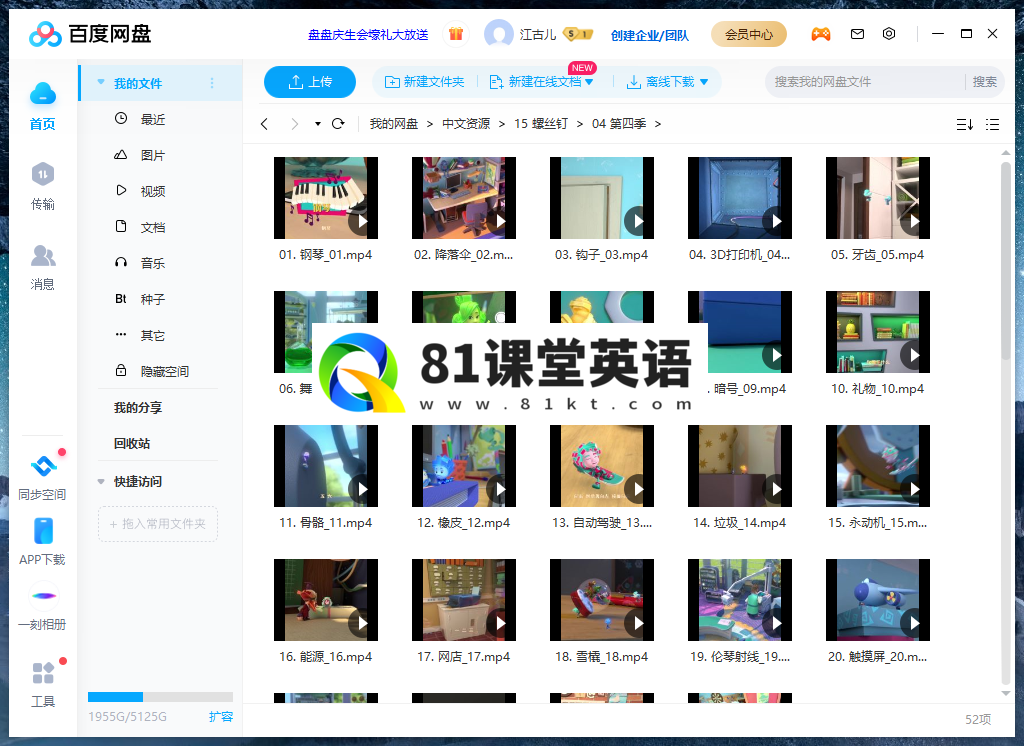
Task: Switch to list view mode
Action: tap(993, 124)
